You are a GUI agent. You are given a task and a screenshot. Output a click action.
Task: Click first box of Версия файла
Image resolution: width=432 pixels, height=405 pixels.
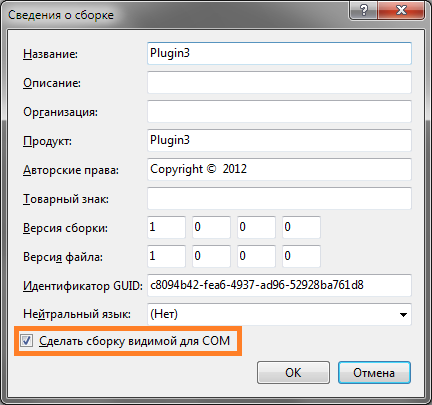(166, 256)
